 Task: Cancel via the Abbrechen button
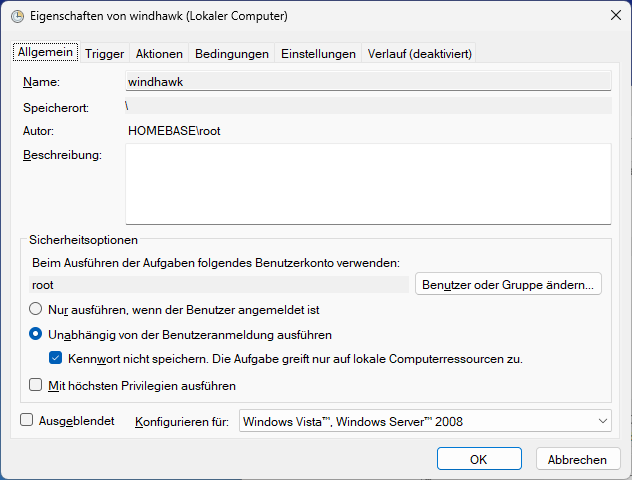click(578, 459)
